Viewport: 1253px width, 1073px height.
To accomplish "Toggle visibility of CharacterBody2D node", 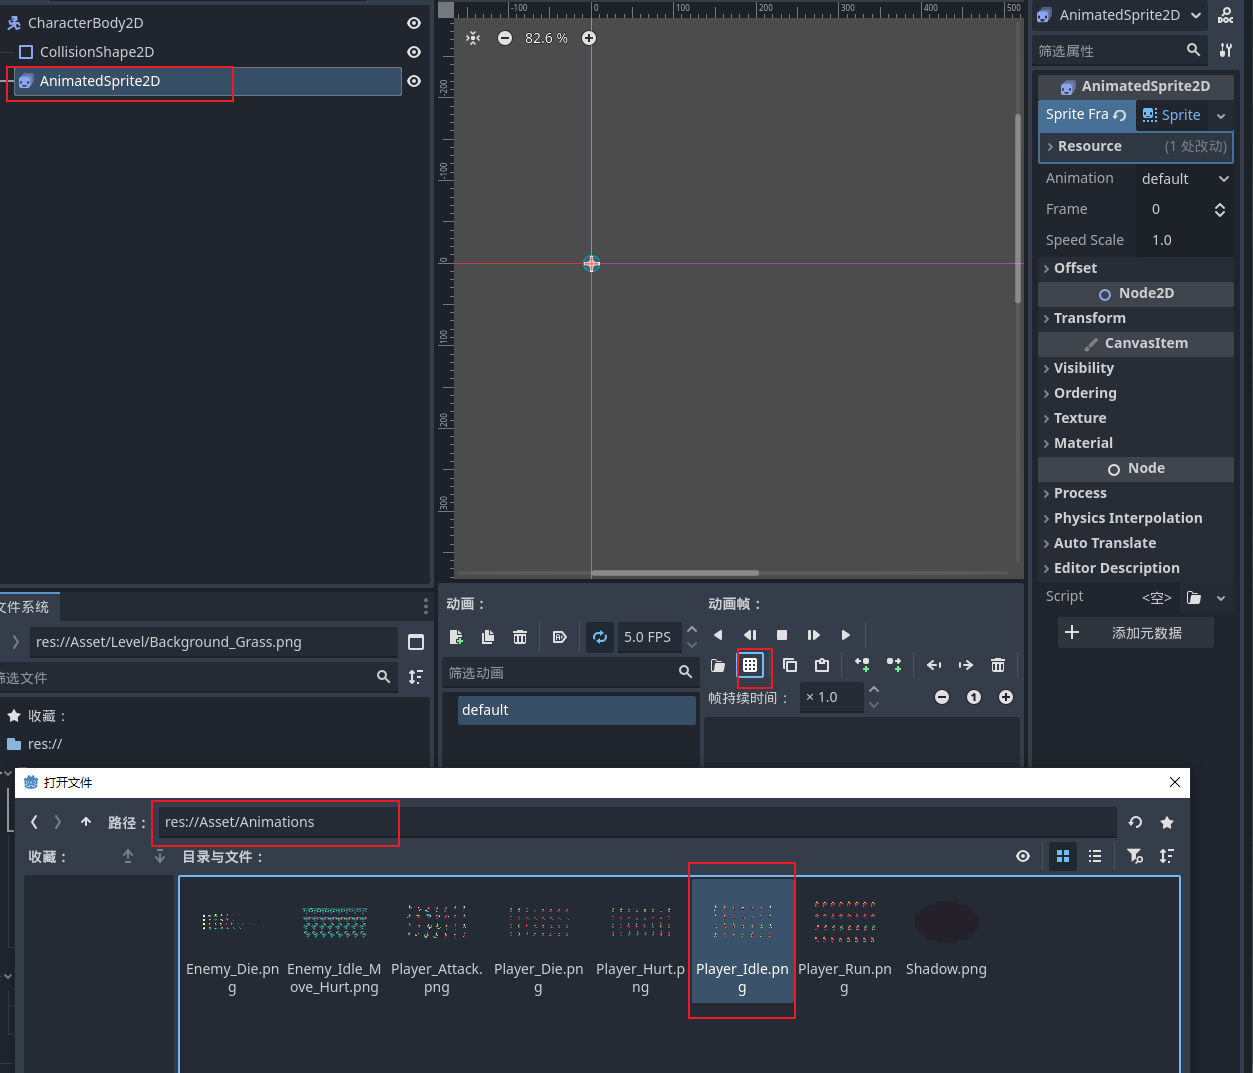I will click(414, 23).
